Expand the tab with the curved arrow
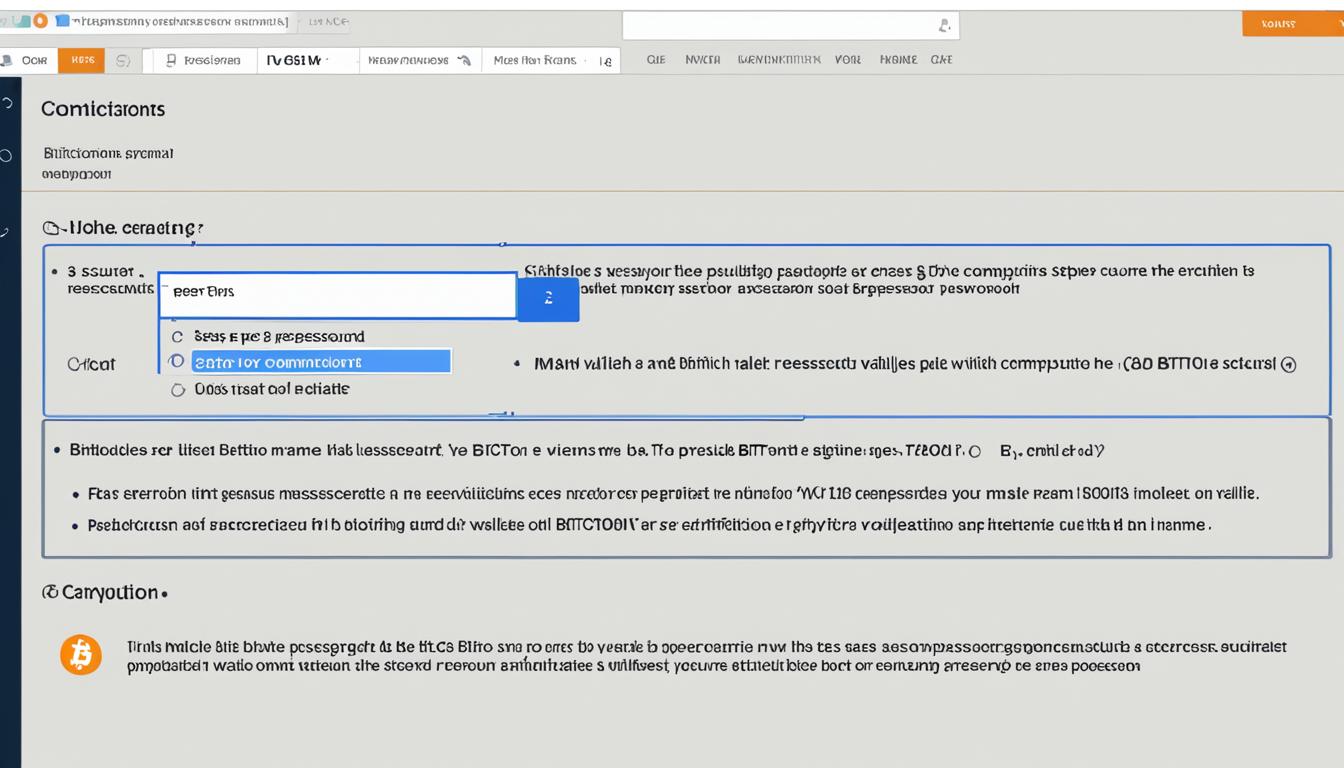The height and width of the screenshot is (768, 1344). point(418,60)
